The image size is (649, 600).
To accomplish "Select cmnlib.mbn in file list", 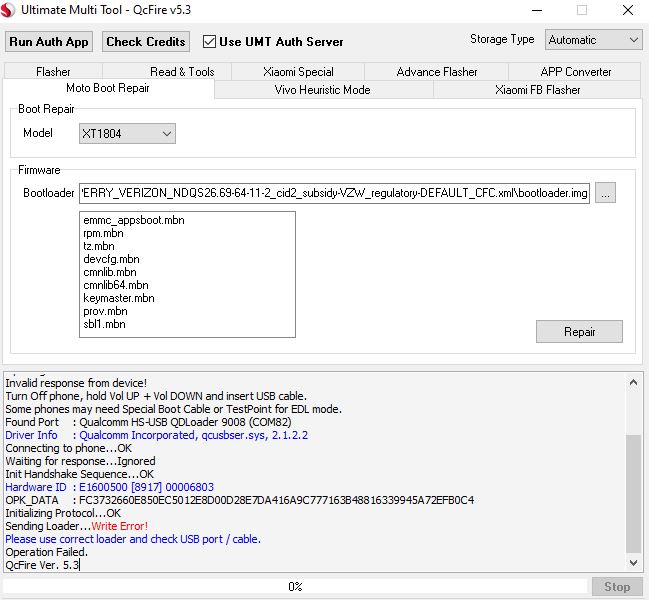I will [110, 272].
